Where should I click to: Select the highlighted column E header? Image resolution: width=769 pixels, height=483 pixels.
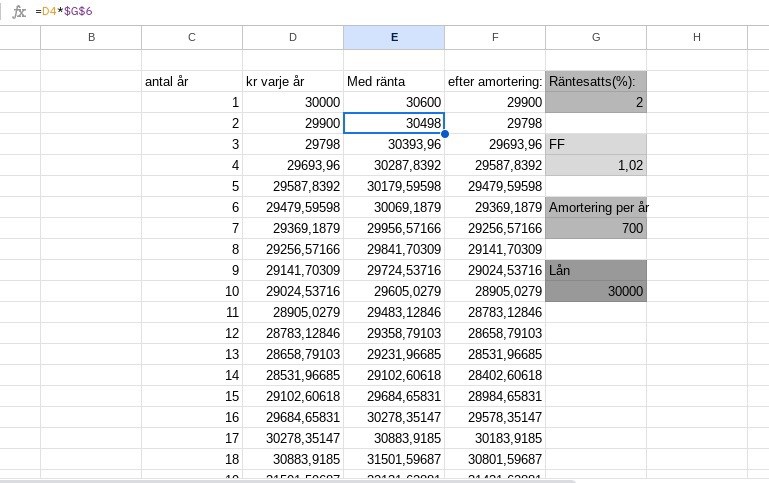click(394, 37)
